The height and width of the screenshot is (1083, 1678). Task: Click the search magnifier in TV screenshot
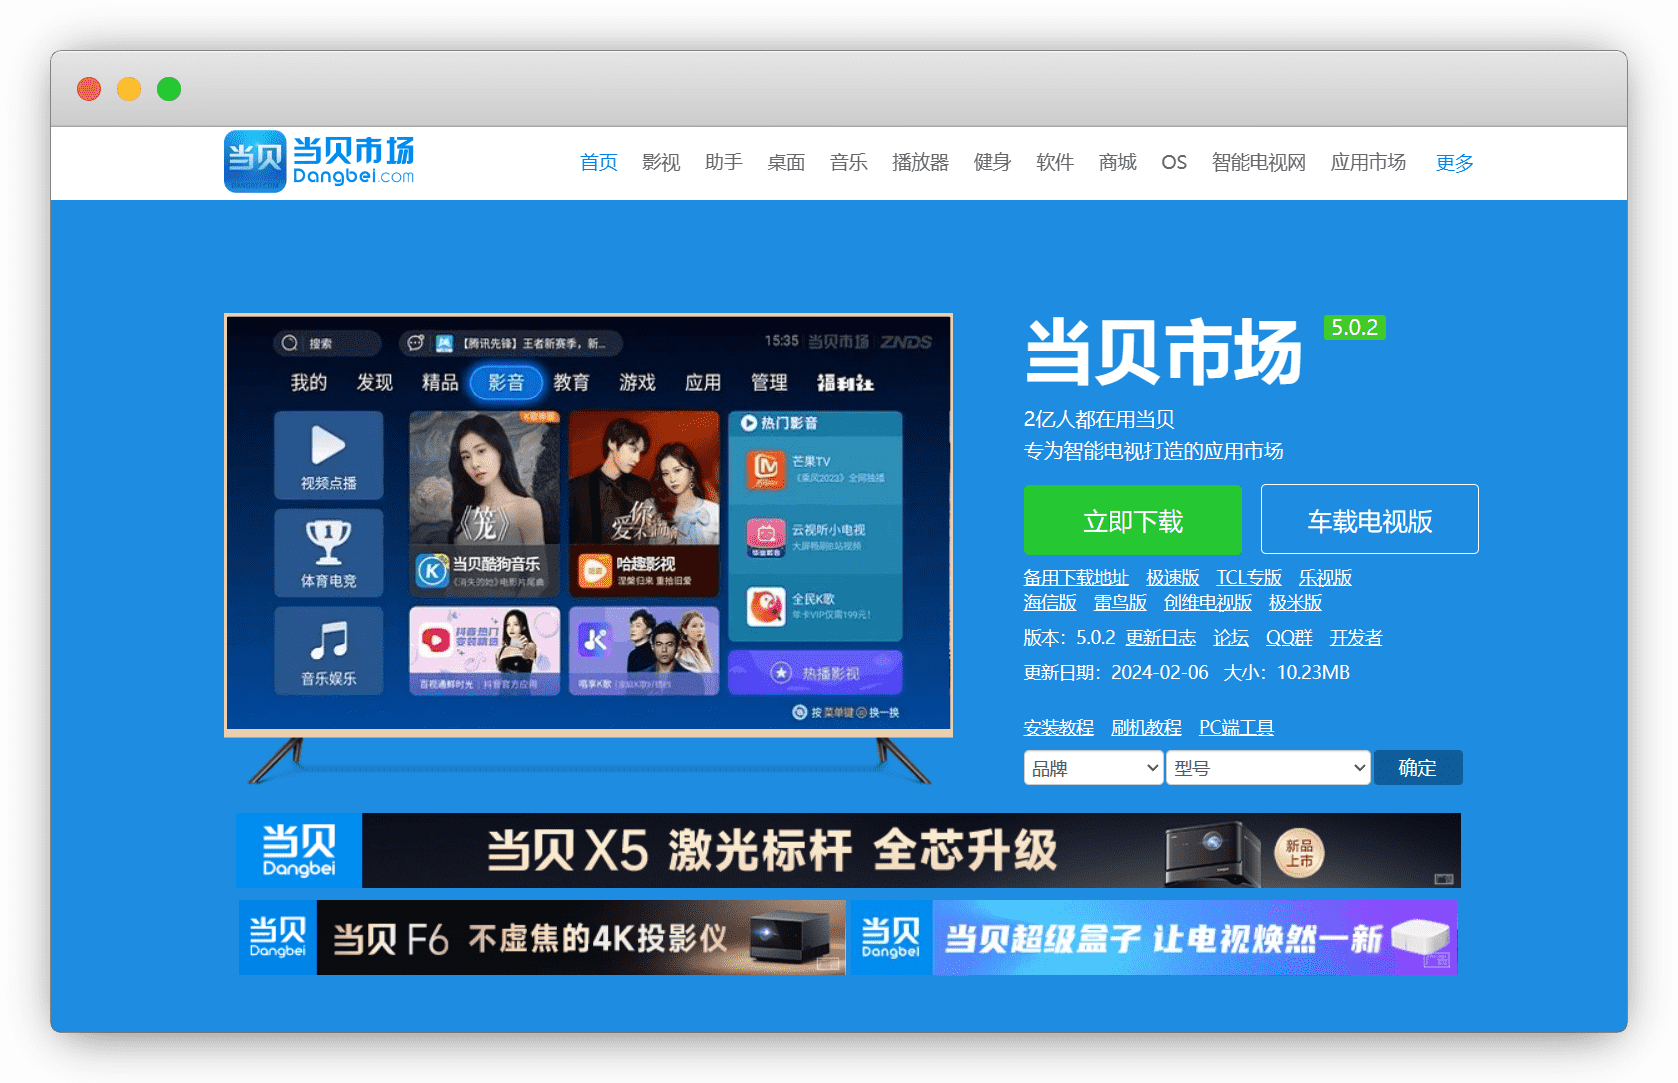click(290, 343)
